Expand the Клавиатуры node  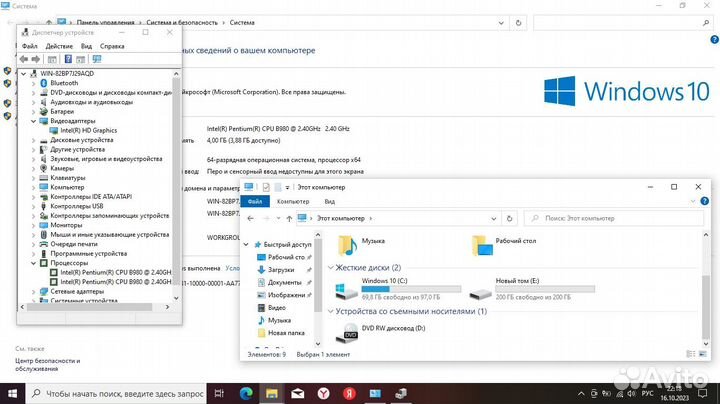pos(34,178)
